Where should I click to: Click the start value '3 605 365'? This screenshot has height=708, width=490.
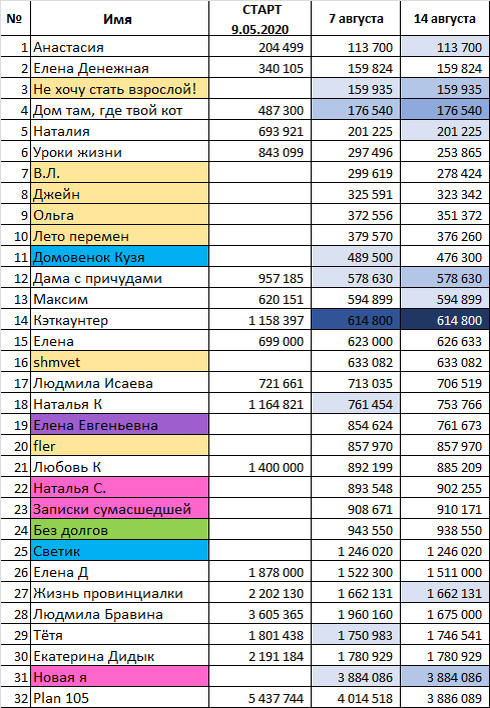(x=260, y=614)
